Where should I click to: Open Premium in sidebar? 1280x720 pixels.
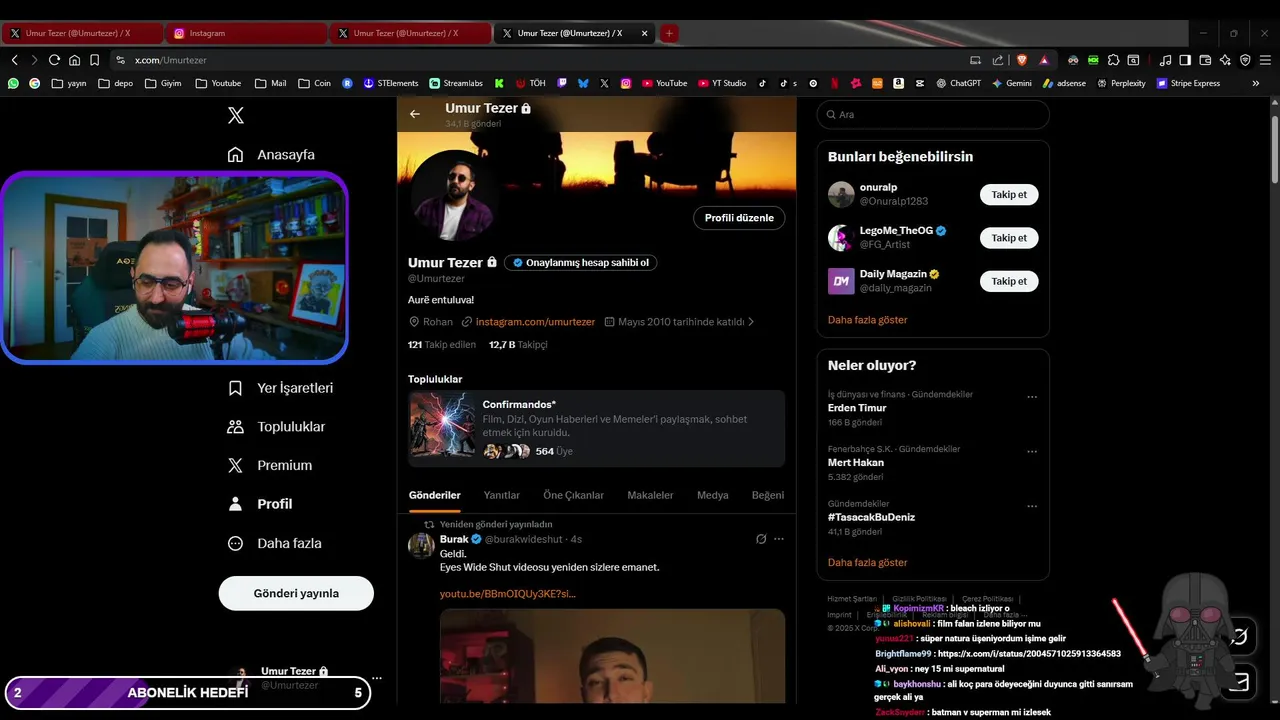point(270,465)
